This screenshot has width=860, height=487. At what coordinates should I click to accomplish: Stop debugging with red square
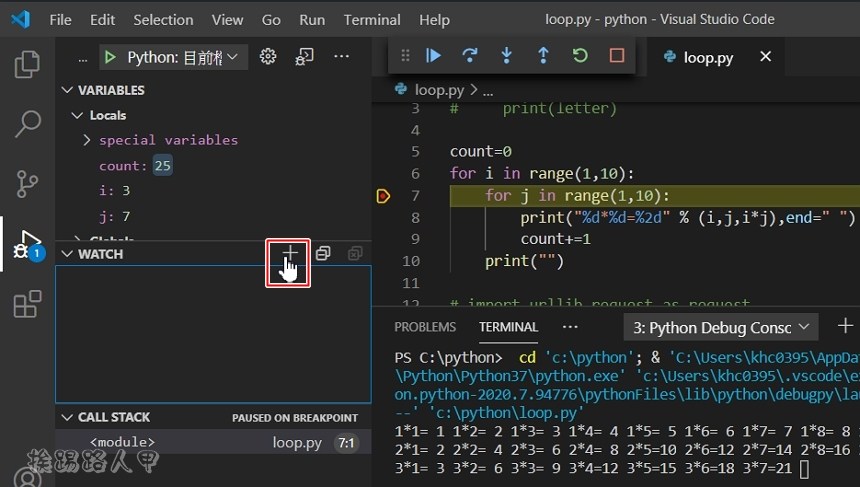pos(617,56)
